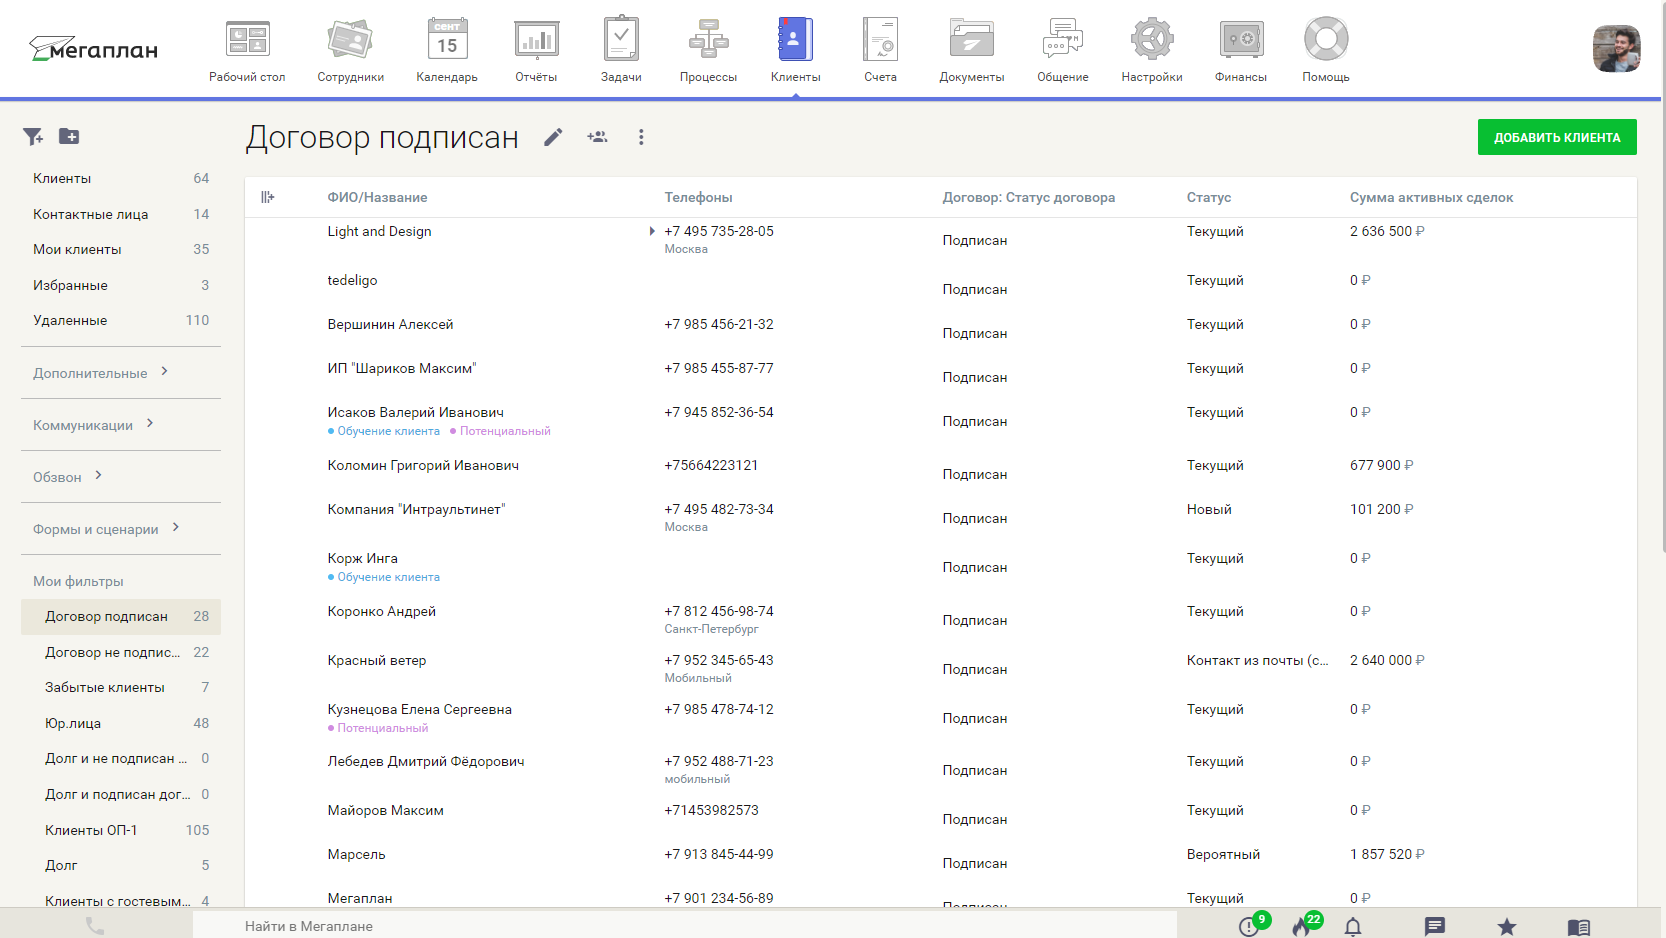
Task: Open the chat messages icon in bottom bar
Action: point(1434,927)
